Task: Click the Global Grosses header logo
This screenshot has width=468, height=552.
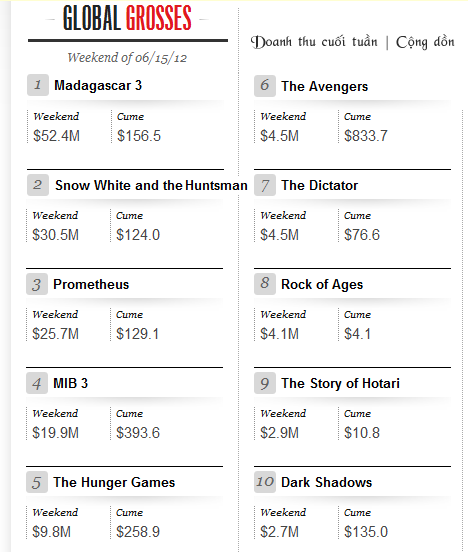Action: point(127,18)
